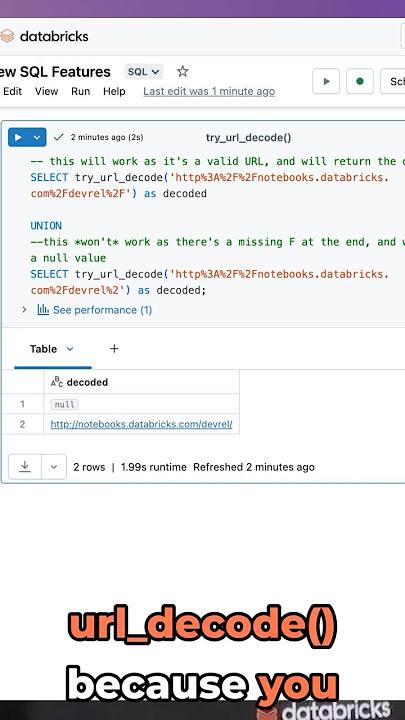The image size is (405, 720).
Task: Download the results with download icon
Action: [x=25, y=467]
